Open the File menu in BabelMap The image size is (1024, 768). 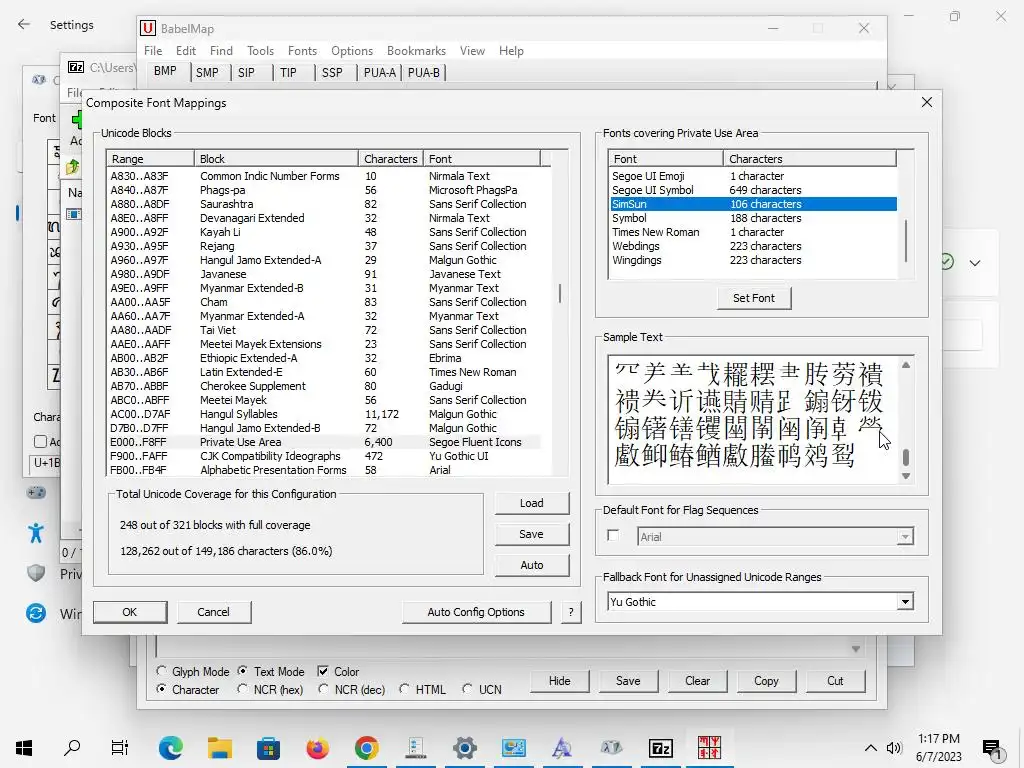click(x=153, y=50)
